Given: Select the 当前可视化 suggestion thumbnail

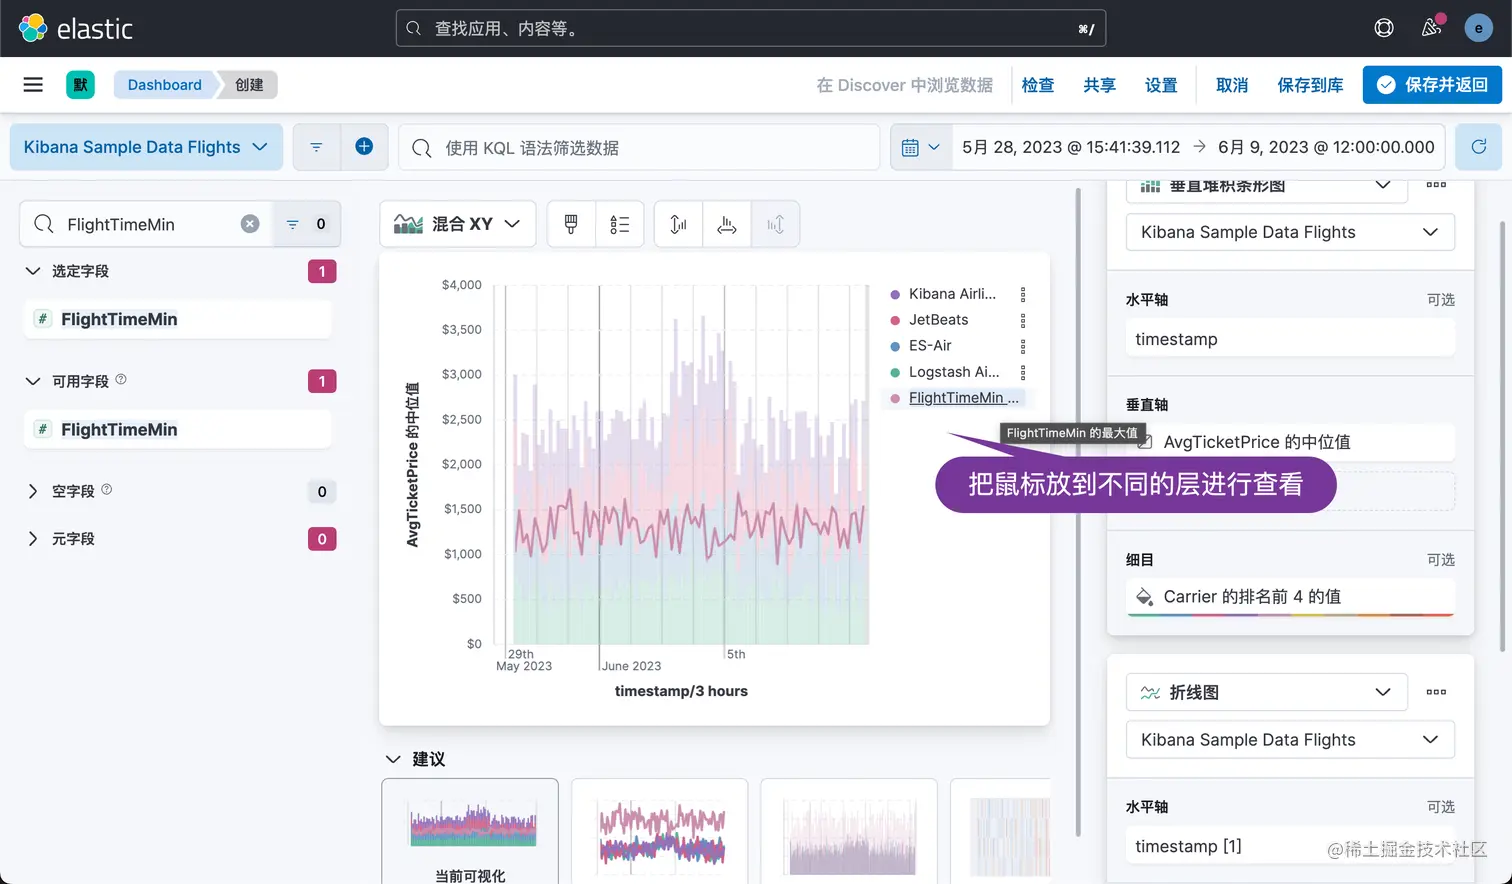Looking at the screenshot, I should point(470,831).
